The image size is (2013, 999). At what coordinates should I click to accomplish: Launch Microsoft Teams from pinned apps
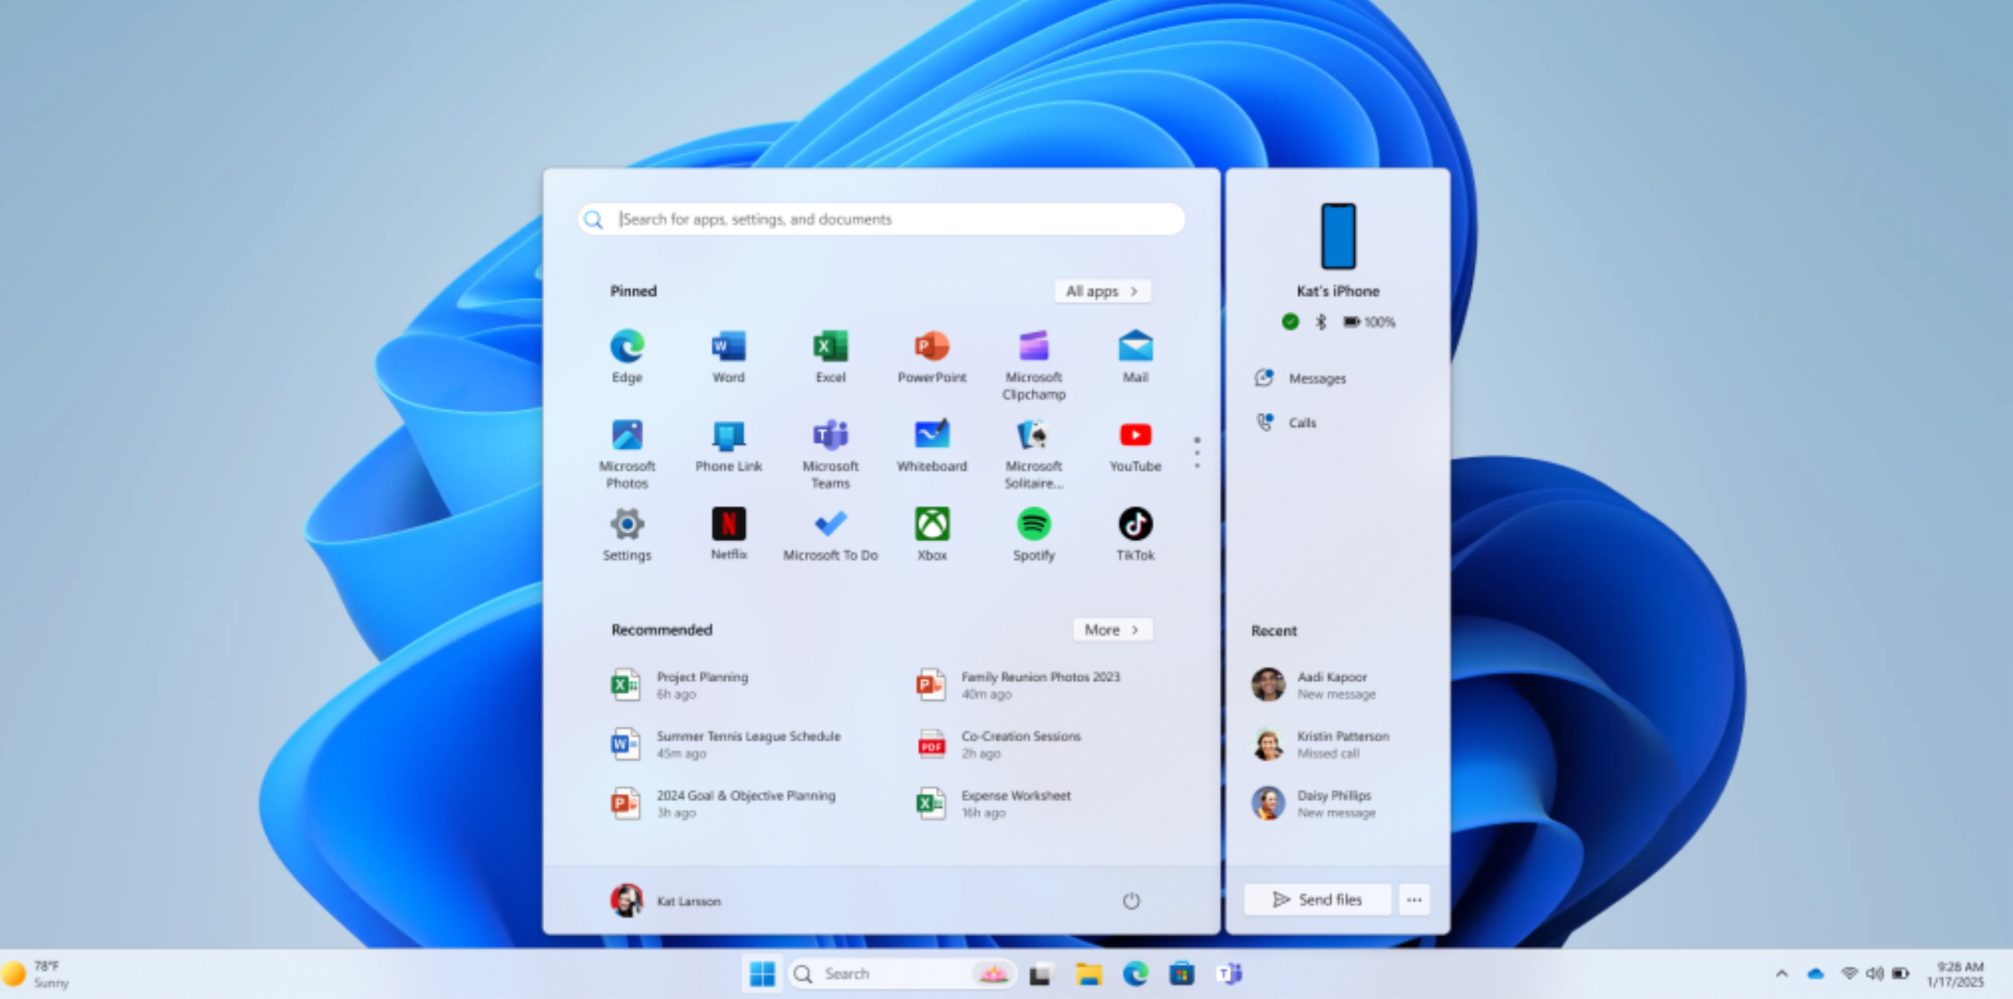(x=830, y=454)
